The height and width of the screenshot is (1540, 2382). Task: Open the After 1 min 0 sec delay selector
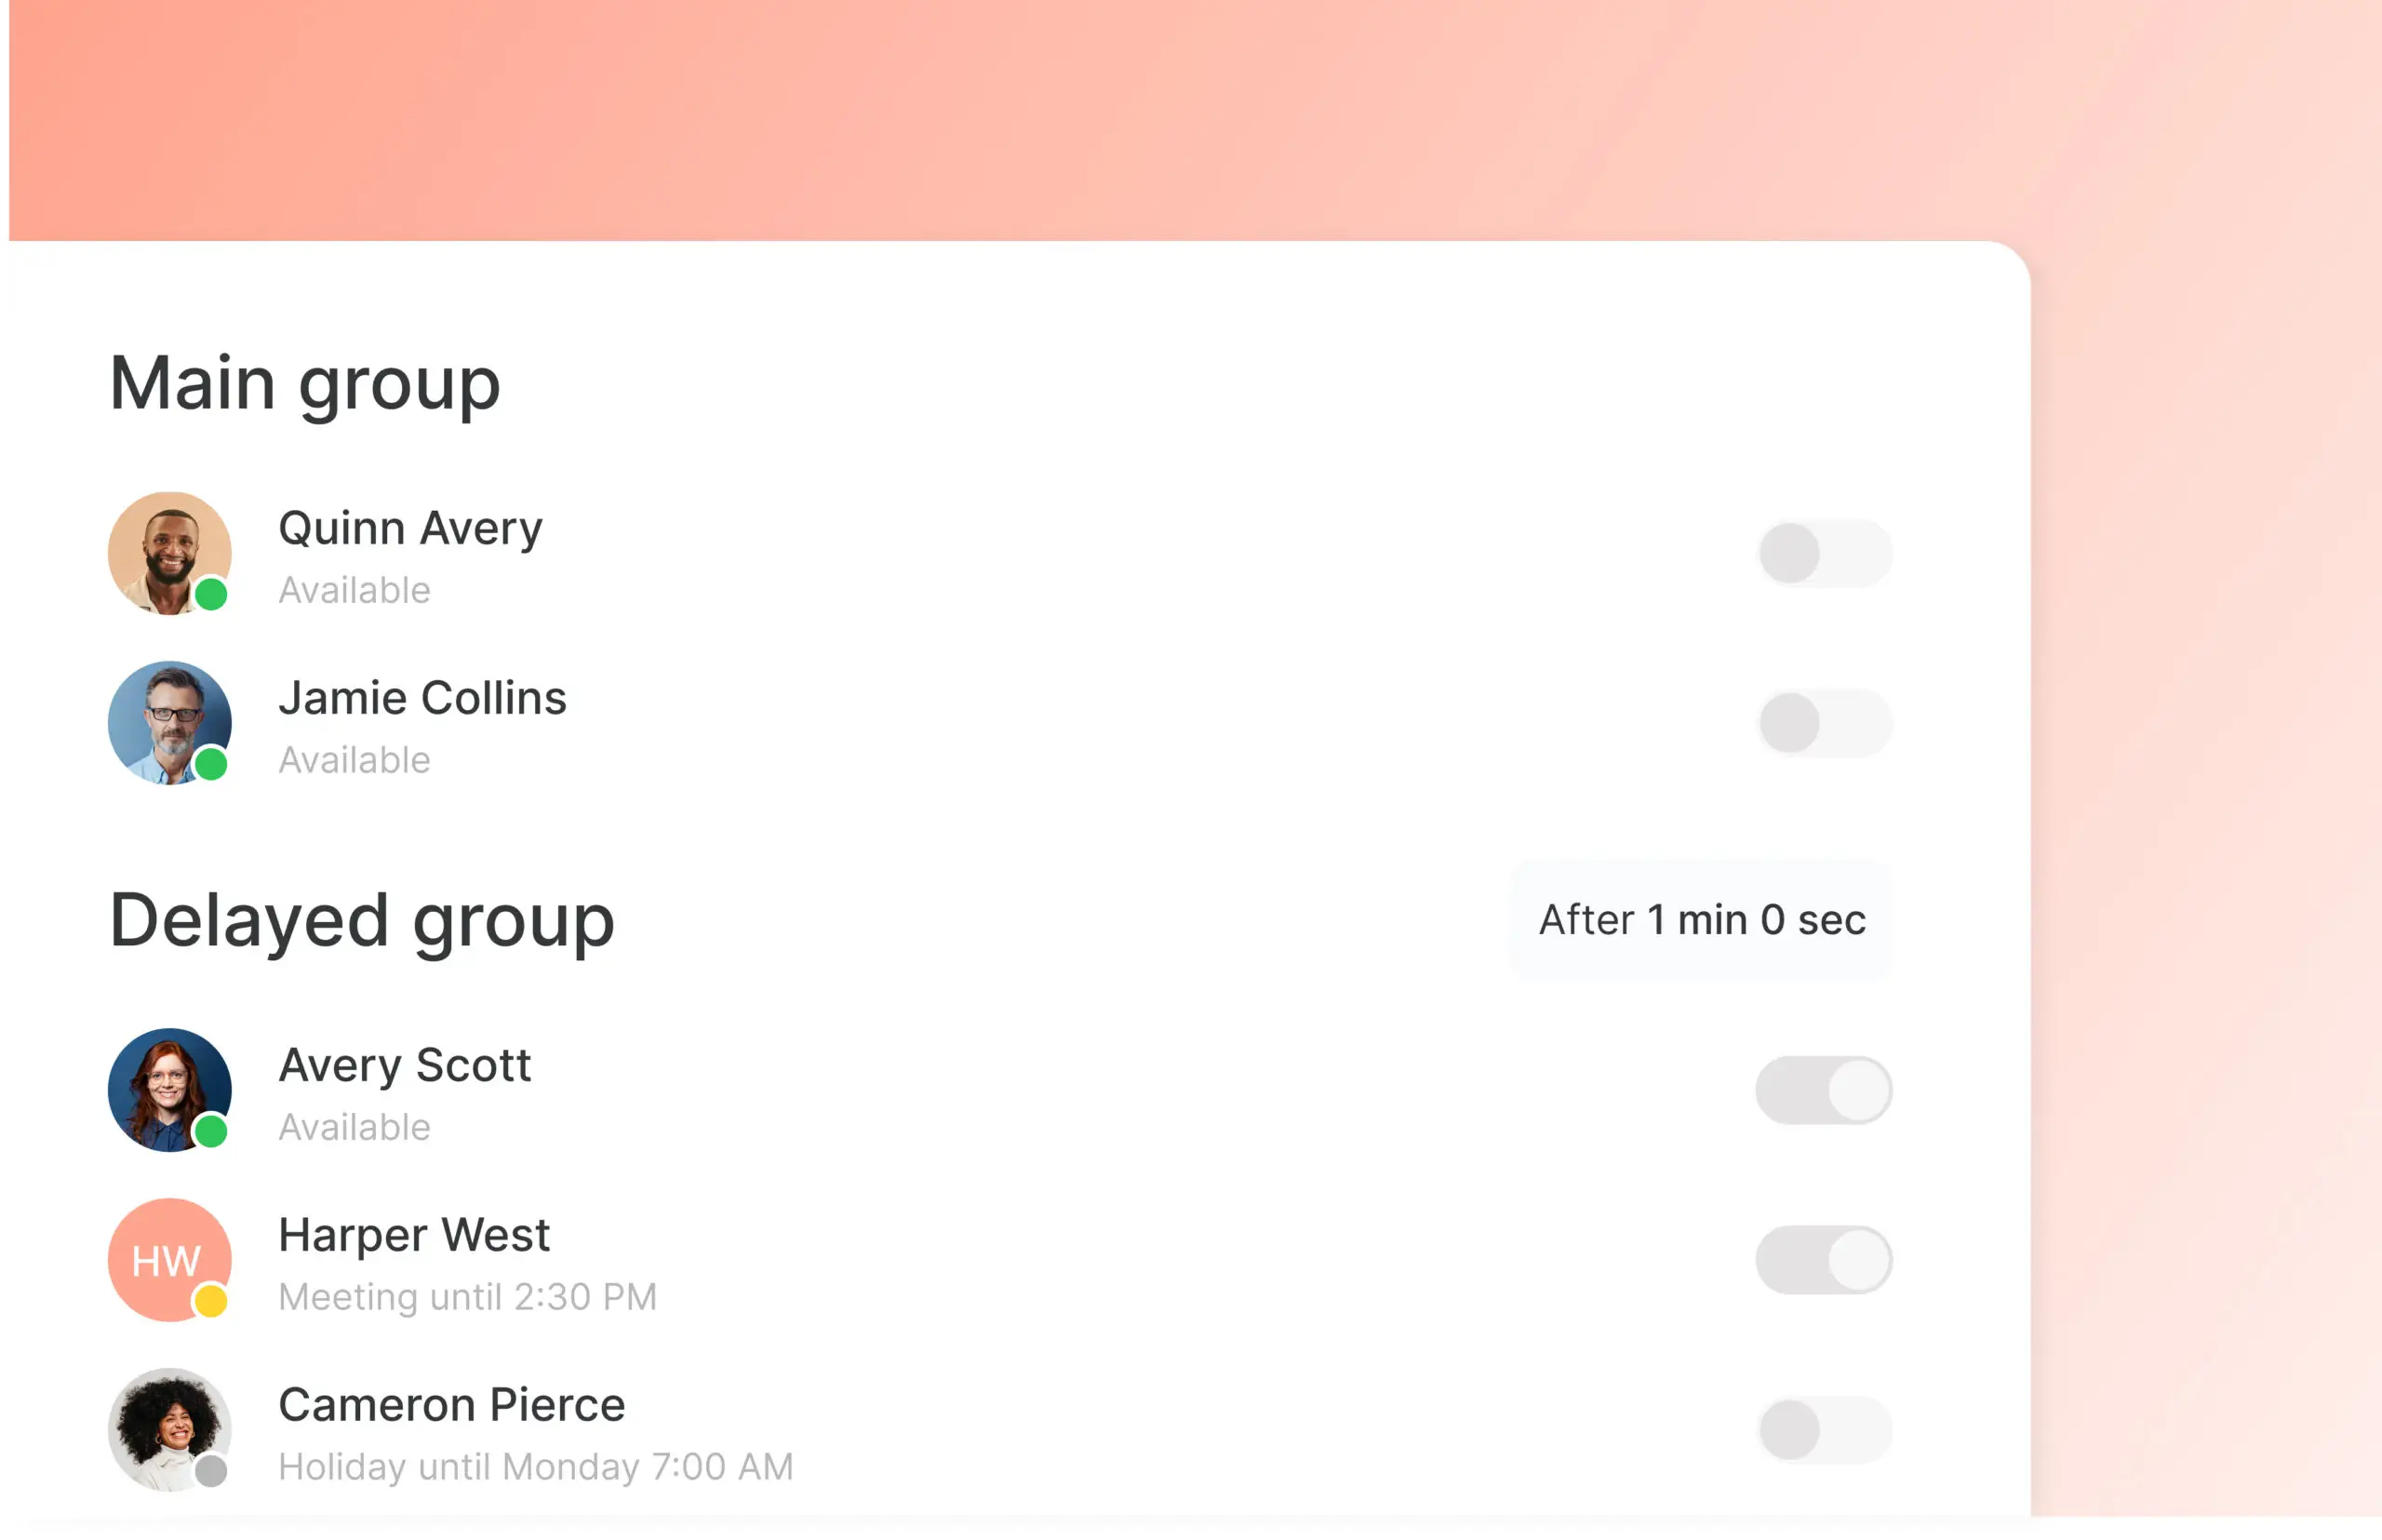(1701, 920)
